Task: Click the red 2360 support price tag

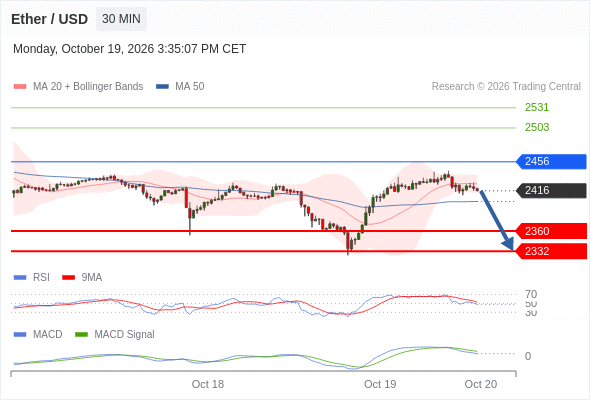Action: click(x=551, y=231)
